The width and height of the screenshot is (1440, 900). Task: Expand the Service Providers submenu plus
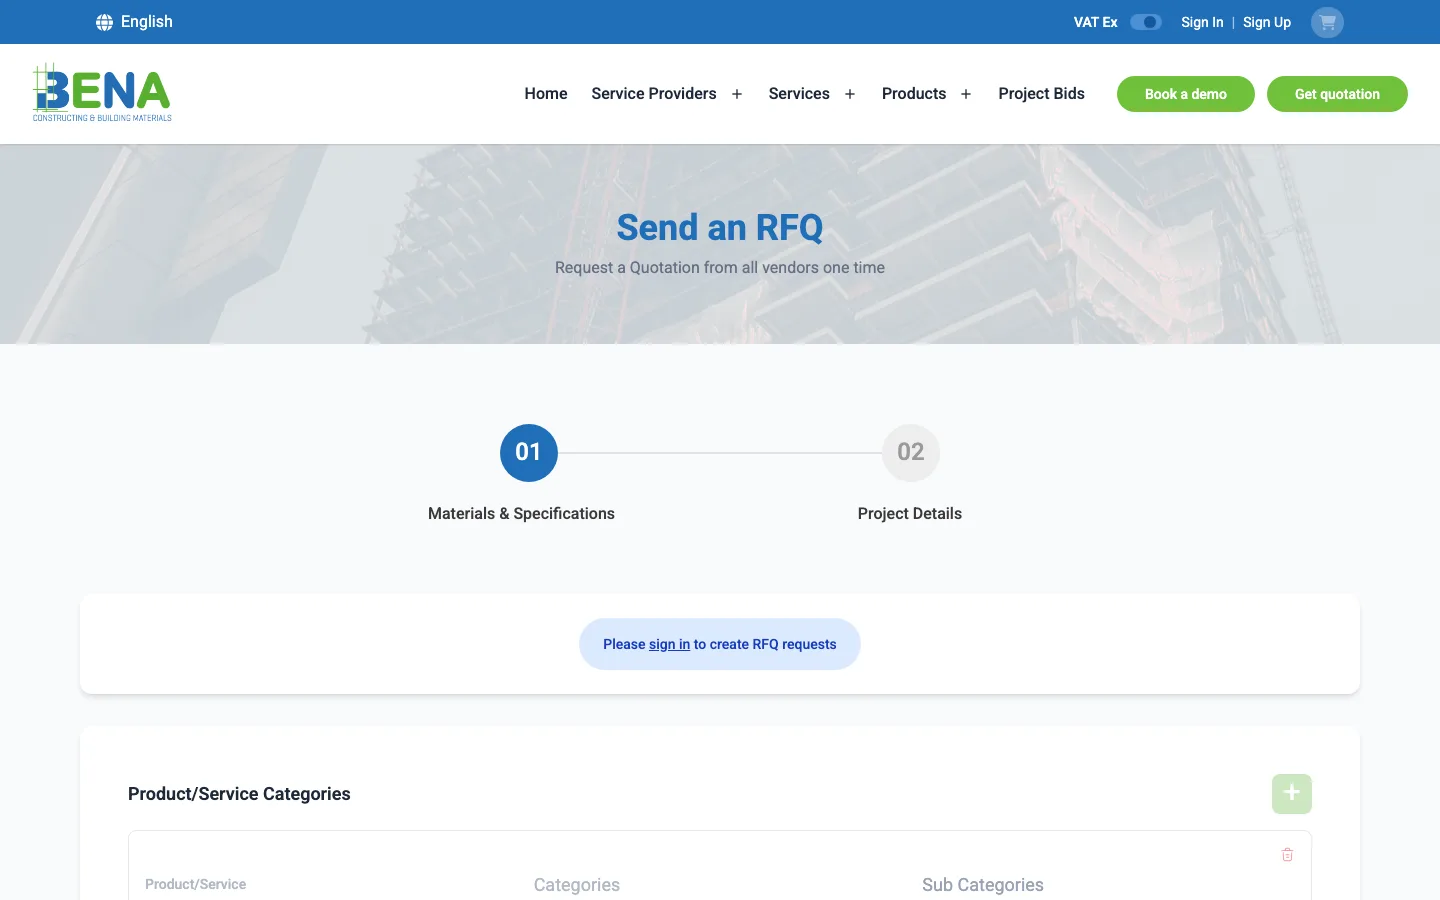coord(737,94)
